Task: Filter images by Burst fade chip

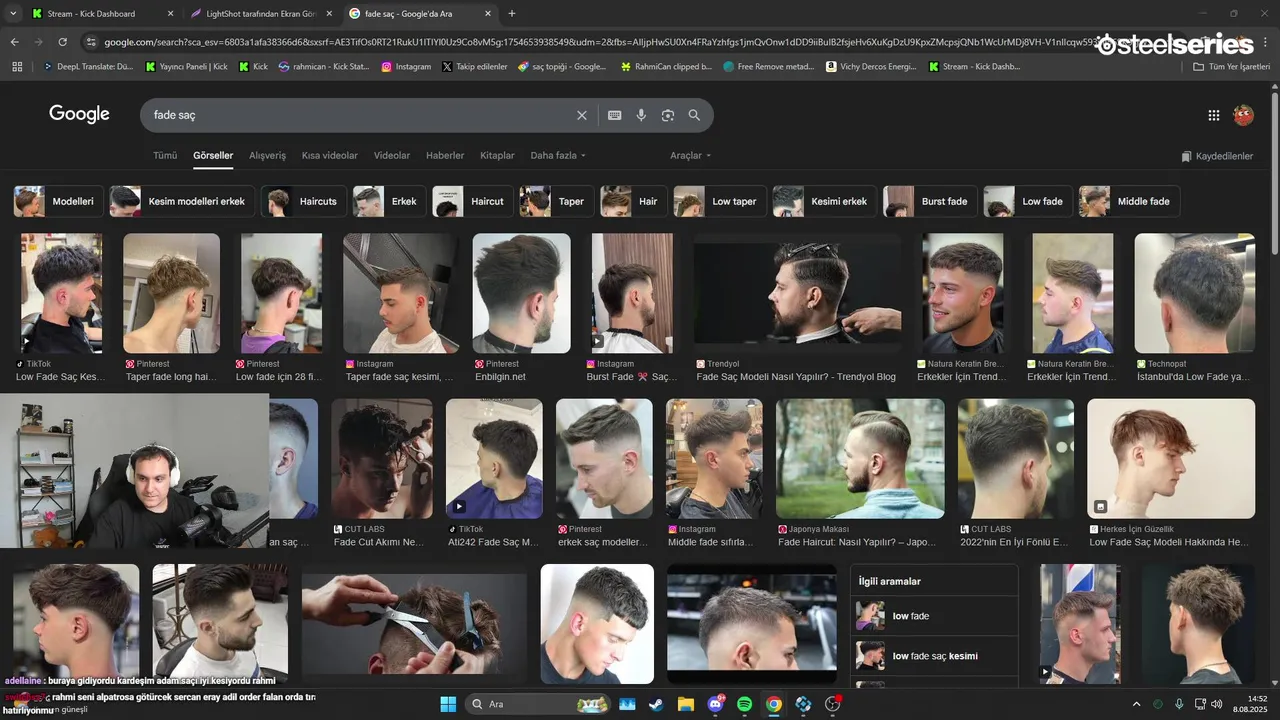Action: (x=930, y=201)
